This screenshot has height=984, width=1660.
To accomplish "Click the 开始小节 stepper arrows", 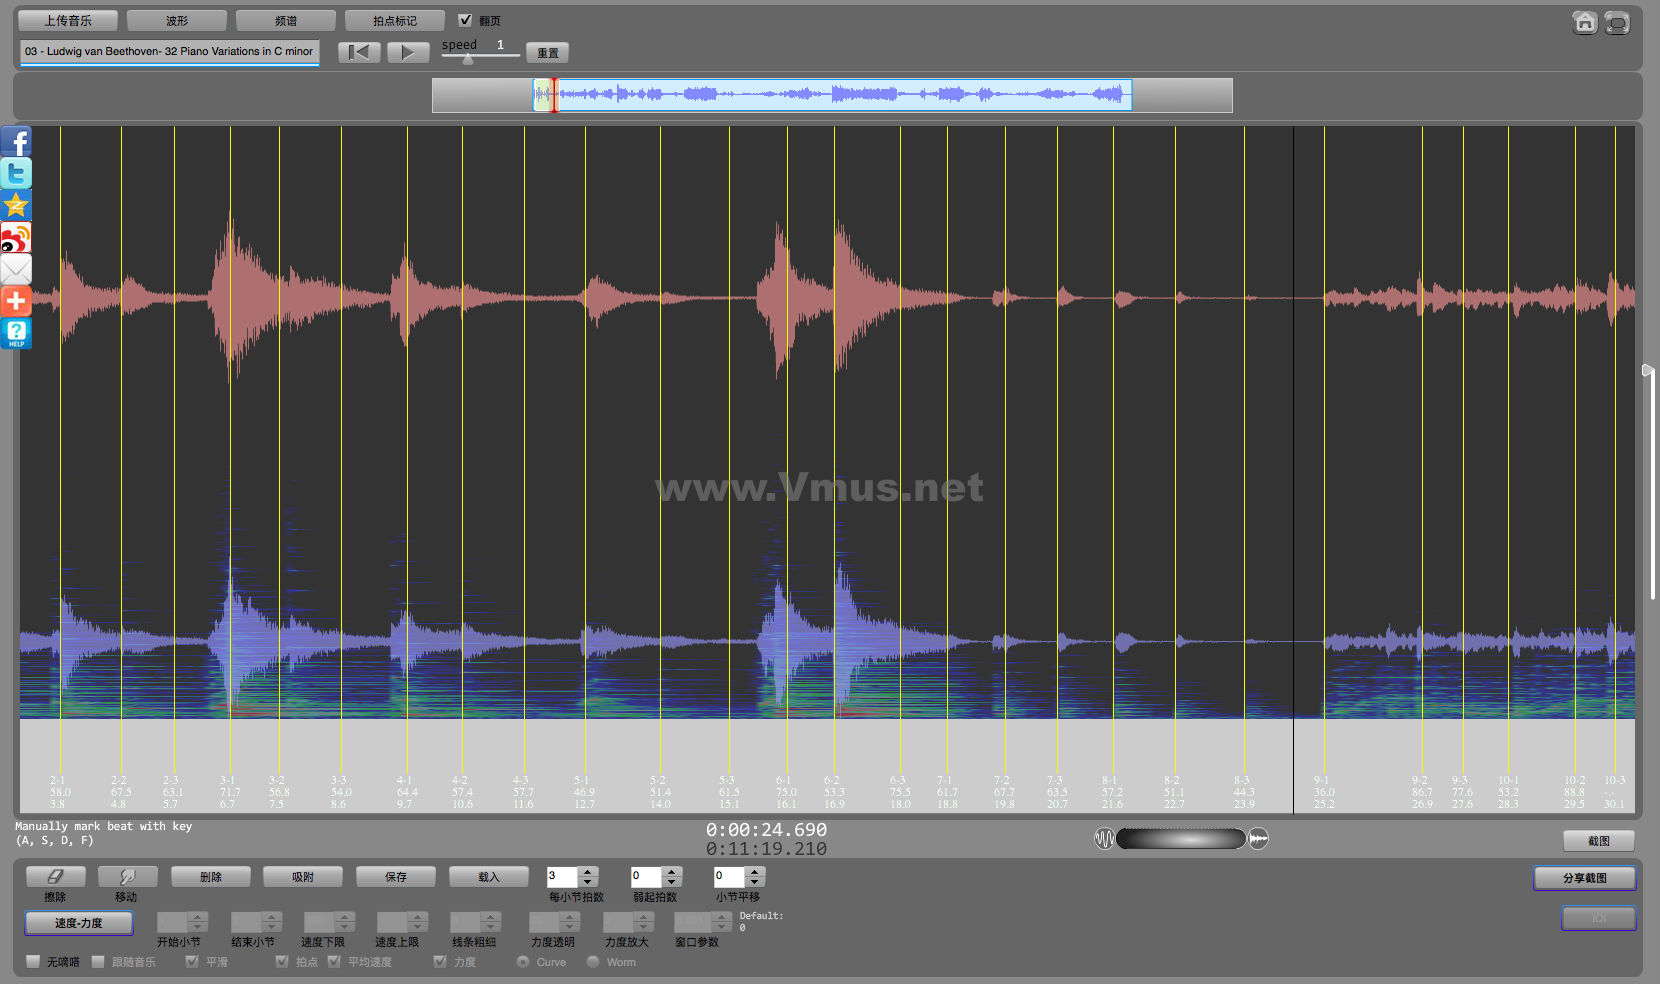I will coord(198,922).
